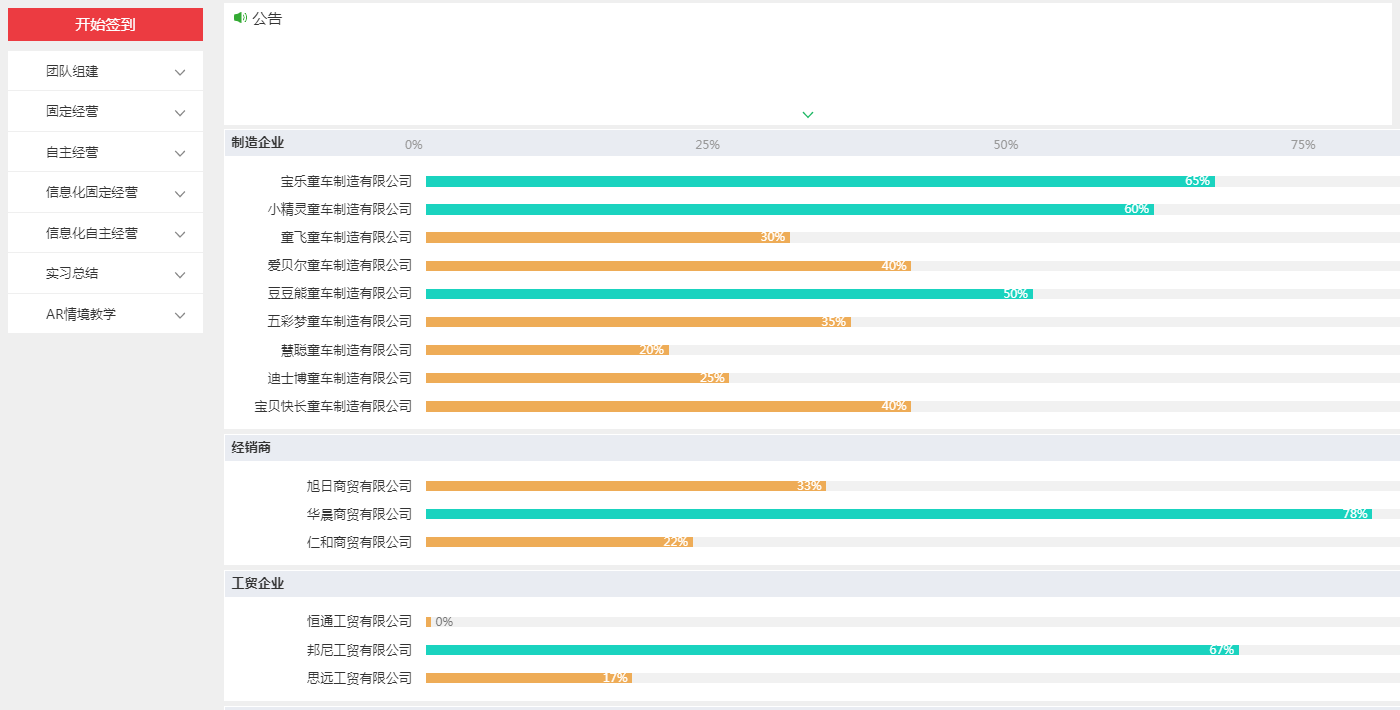The image size is (1400, 710).
Task: Click the 公告 heading text
Action: 267,18
